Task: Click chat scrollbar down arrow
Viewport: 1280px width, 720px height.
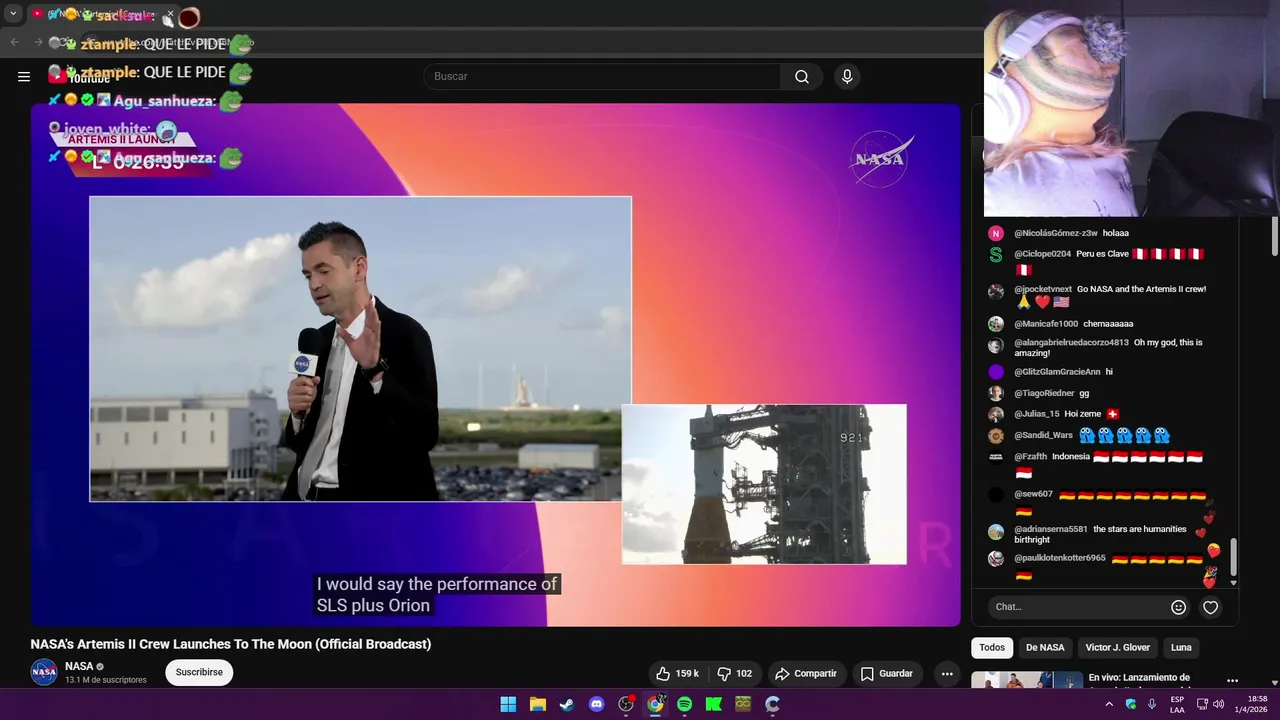Action: point(1233,582)
